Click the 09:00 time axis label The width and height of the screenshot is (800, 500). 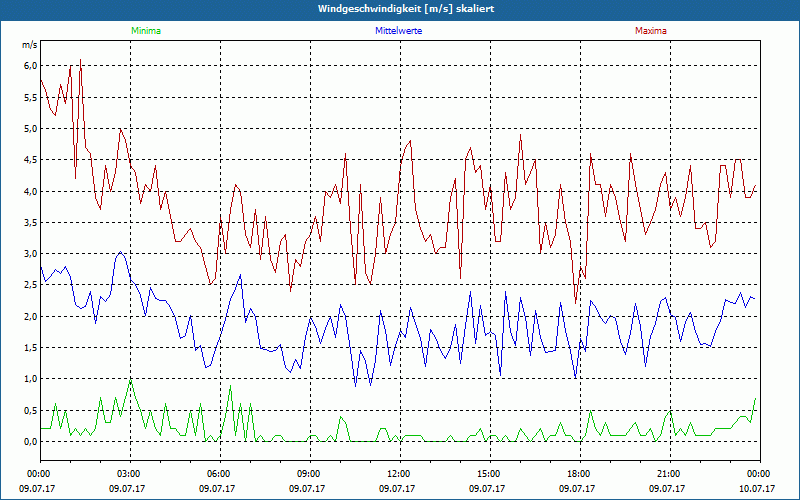[310, 474]
